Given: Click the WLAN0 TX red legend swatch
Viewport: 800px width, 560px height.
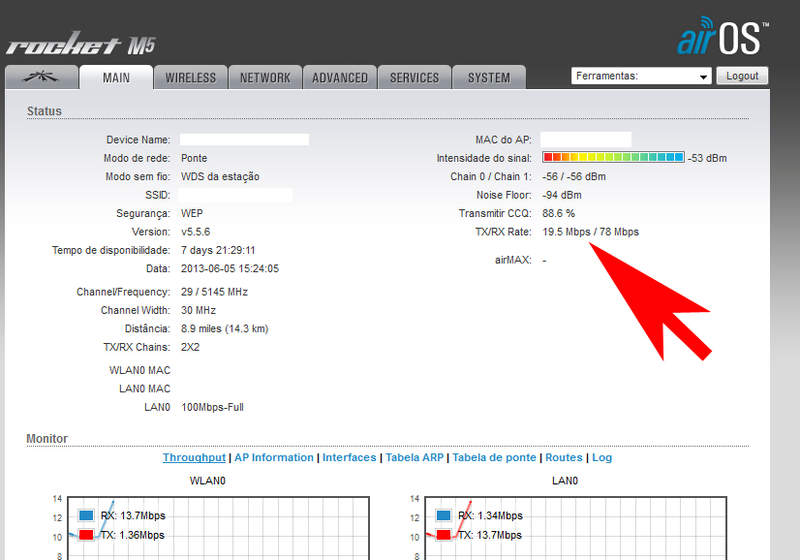Looking at the screenshot, I should coord(86,534).
